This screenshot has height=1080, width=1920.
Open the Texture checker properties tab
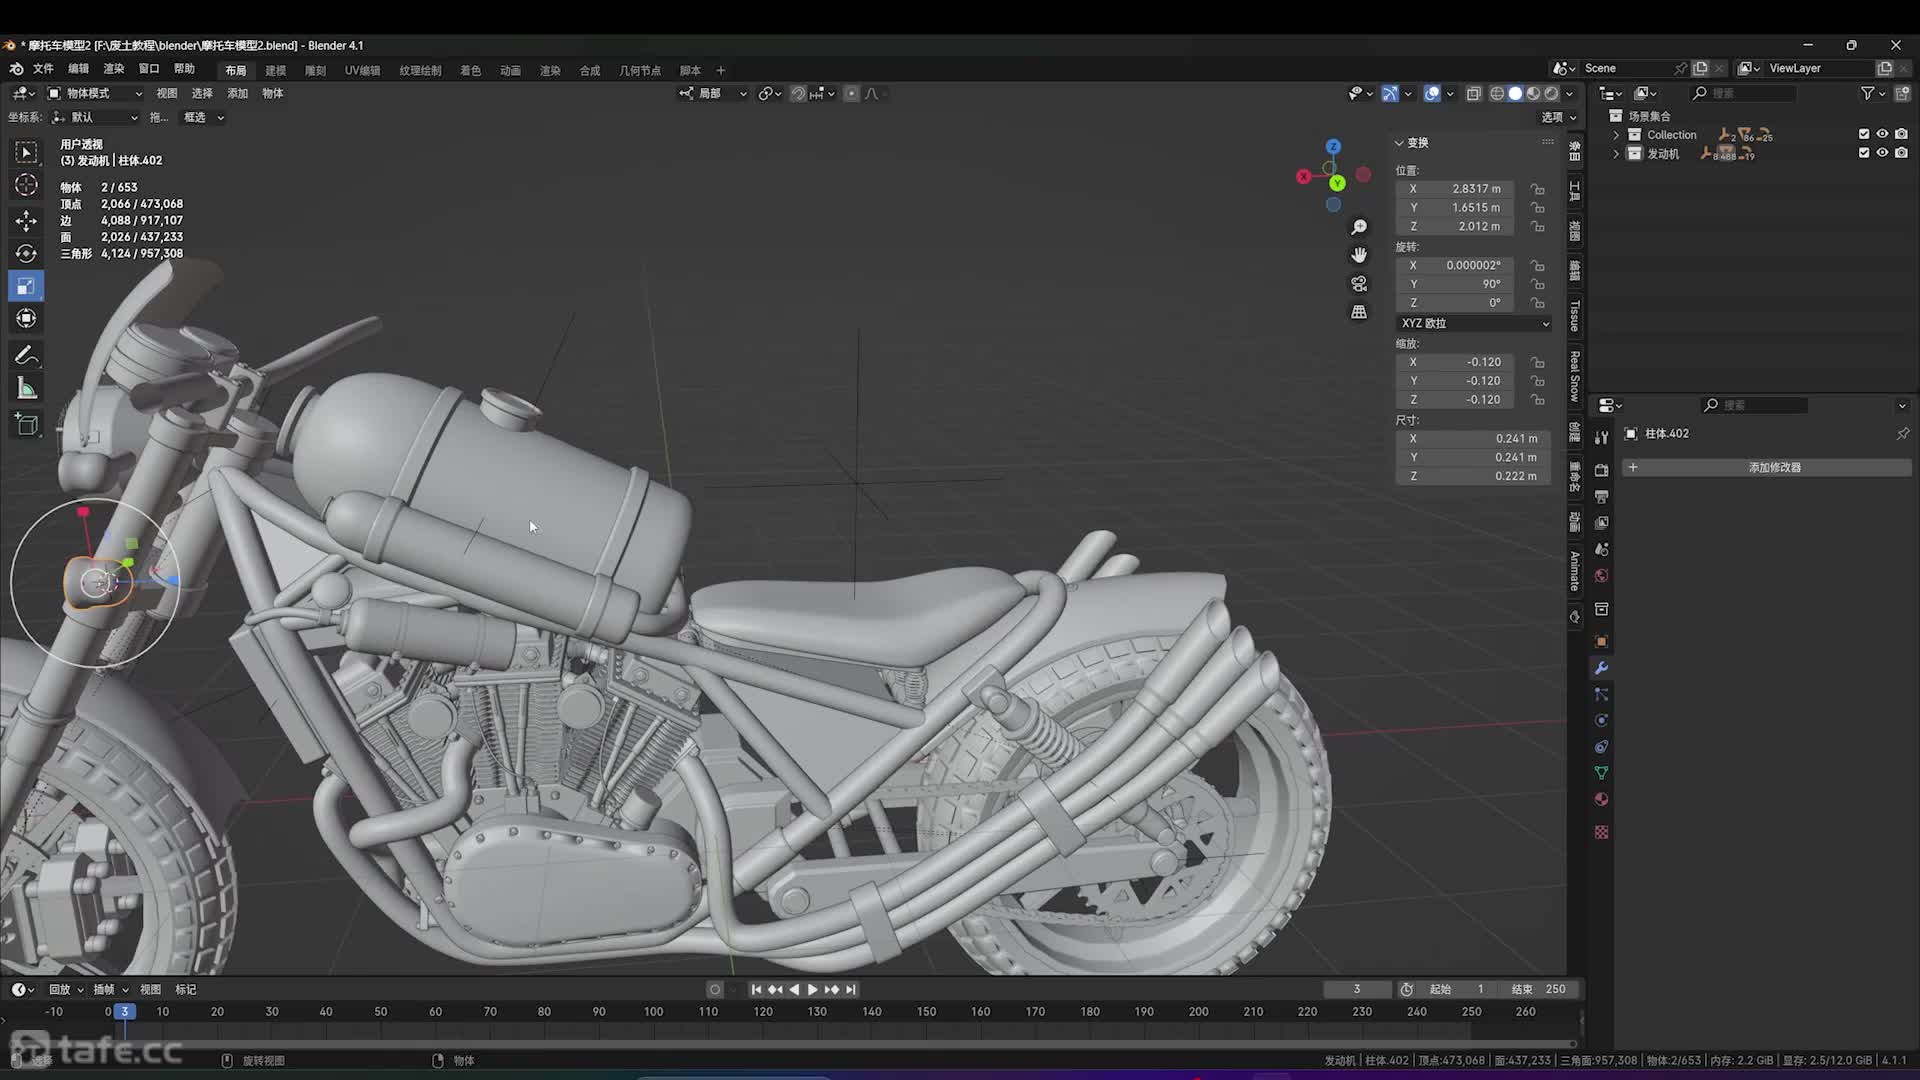point(1601,832)
